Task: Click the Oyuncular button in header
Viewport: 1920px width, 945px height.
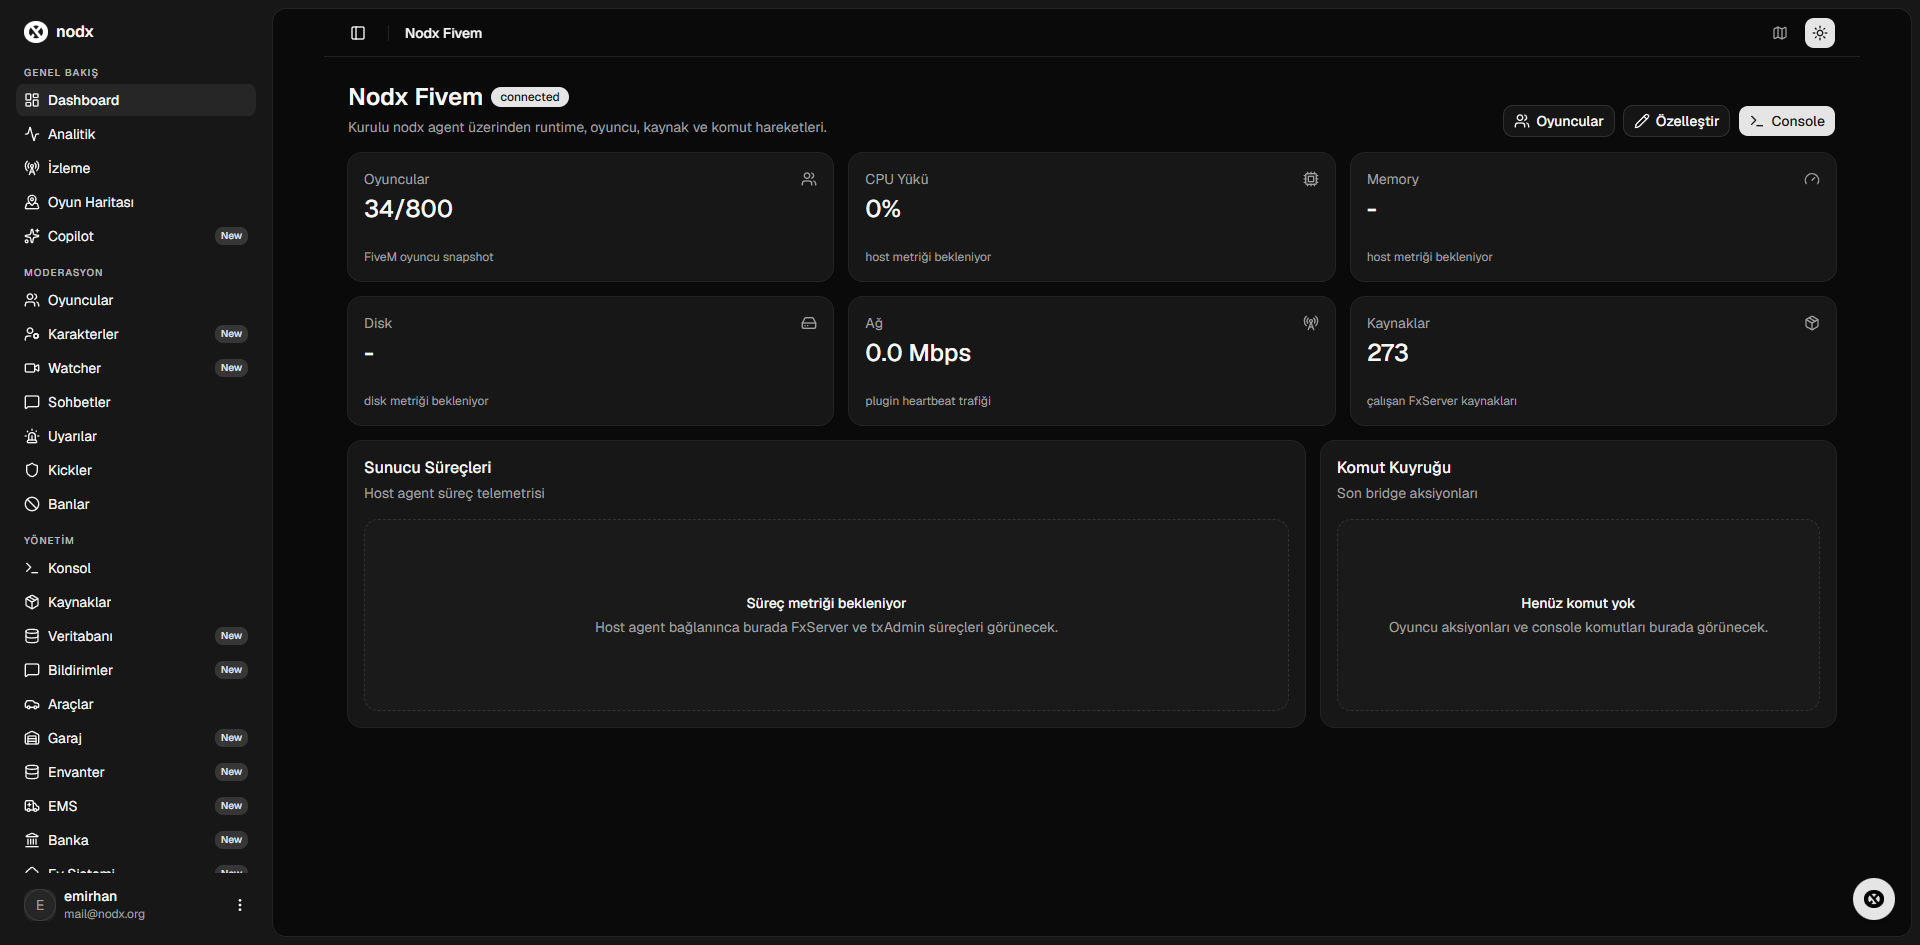Action: 1558,121
